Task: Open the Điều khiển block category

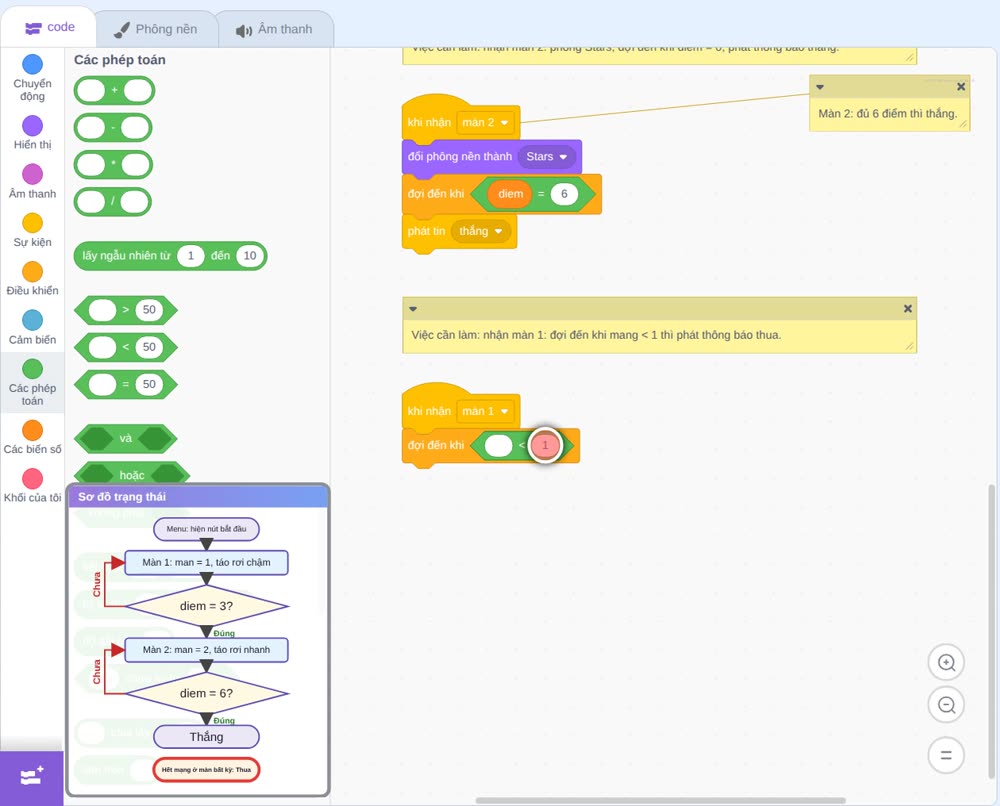Action: (32, 279)
